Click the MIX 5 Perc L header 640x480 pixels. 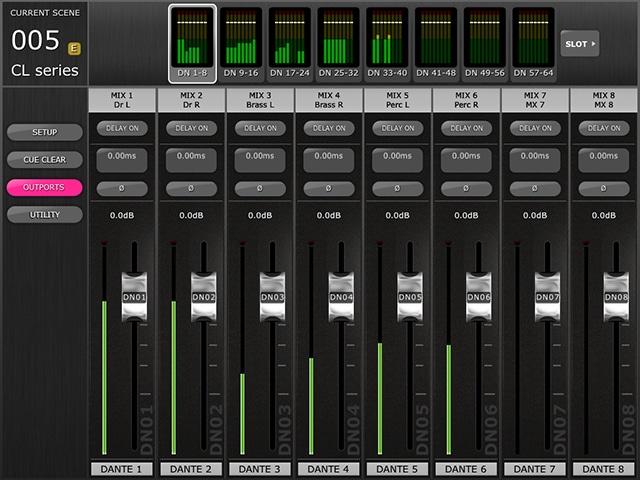[397, 100]
